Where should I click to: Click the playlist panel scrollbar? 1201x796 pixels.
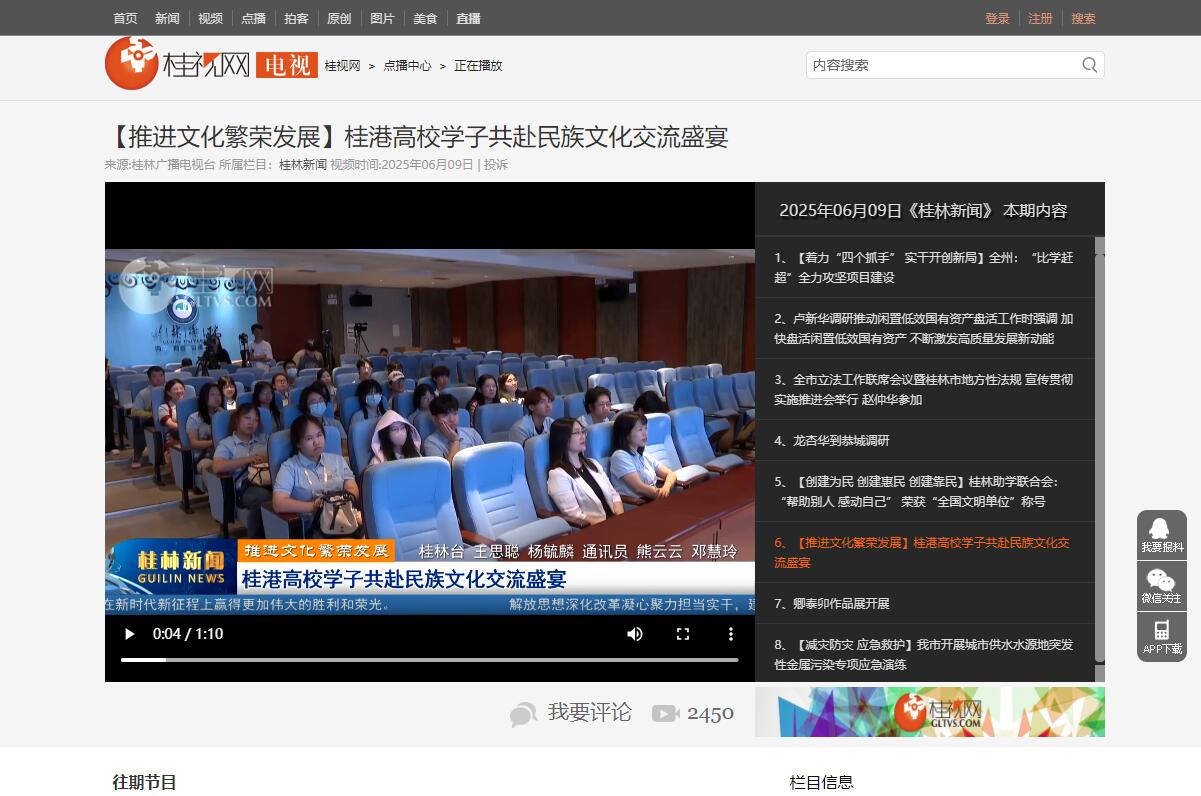[1099, 450]
